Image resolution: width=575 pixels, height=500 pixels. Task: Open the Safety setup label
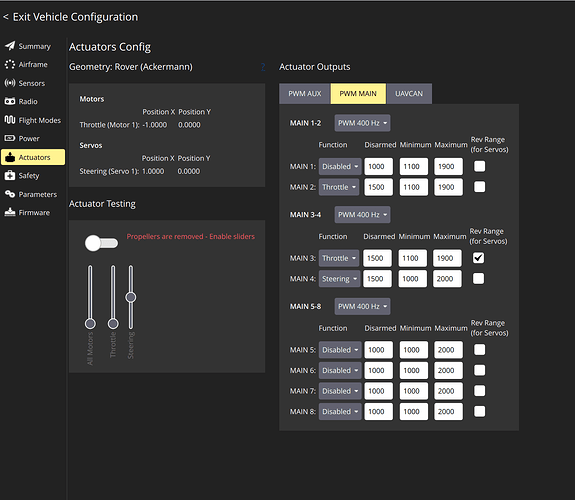click(x=29, y=176)
